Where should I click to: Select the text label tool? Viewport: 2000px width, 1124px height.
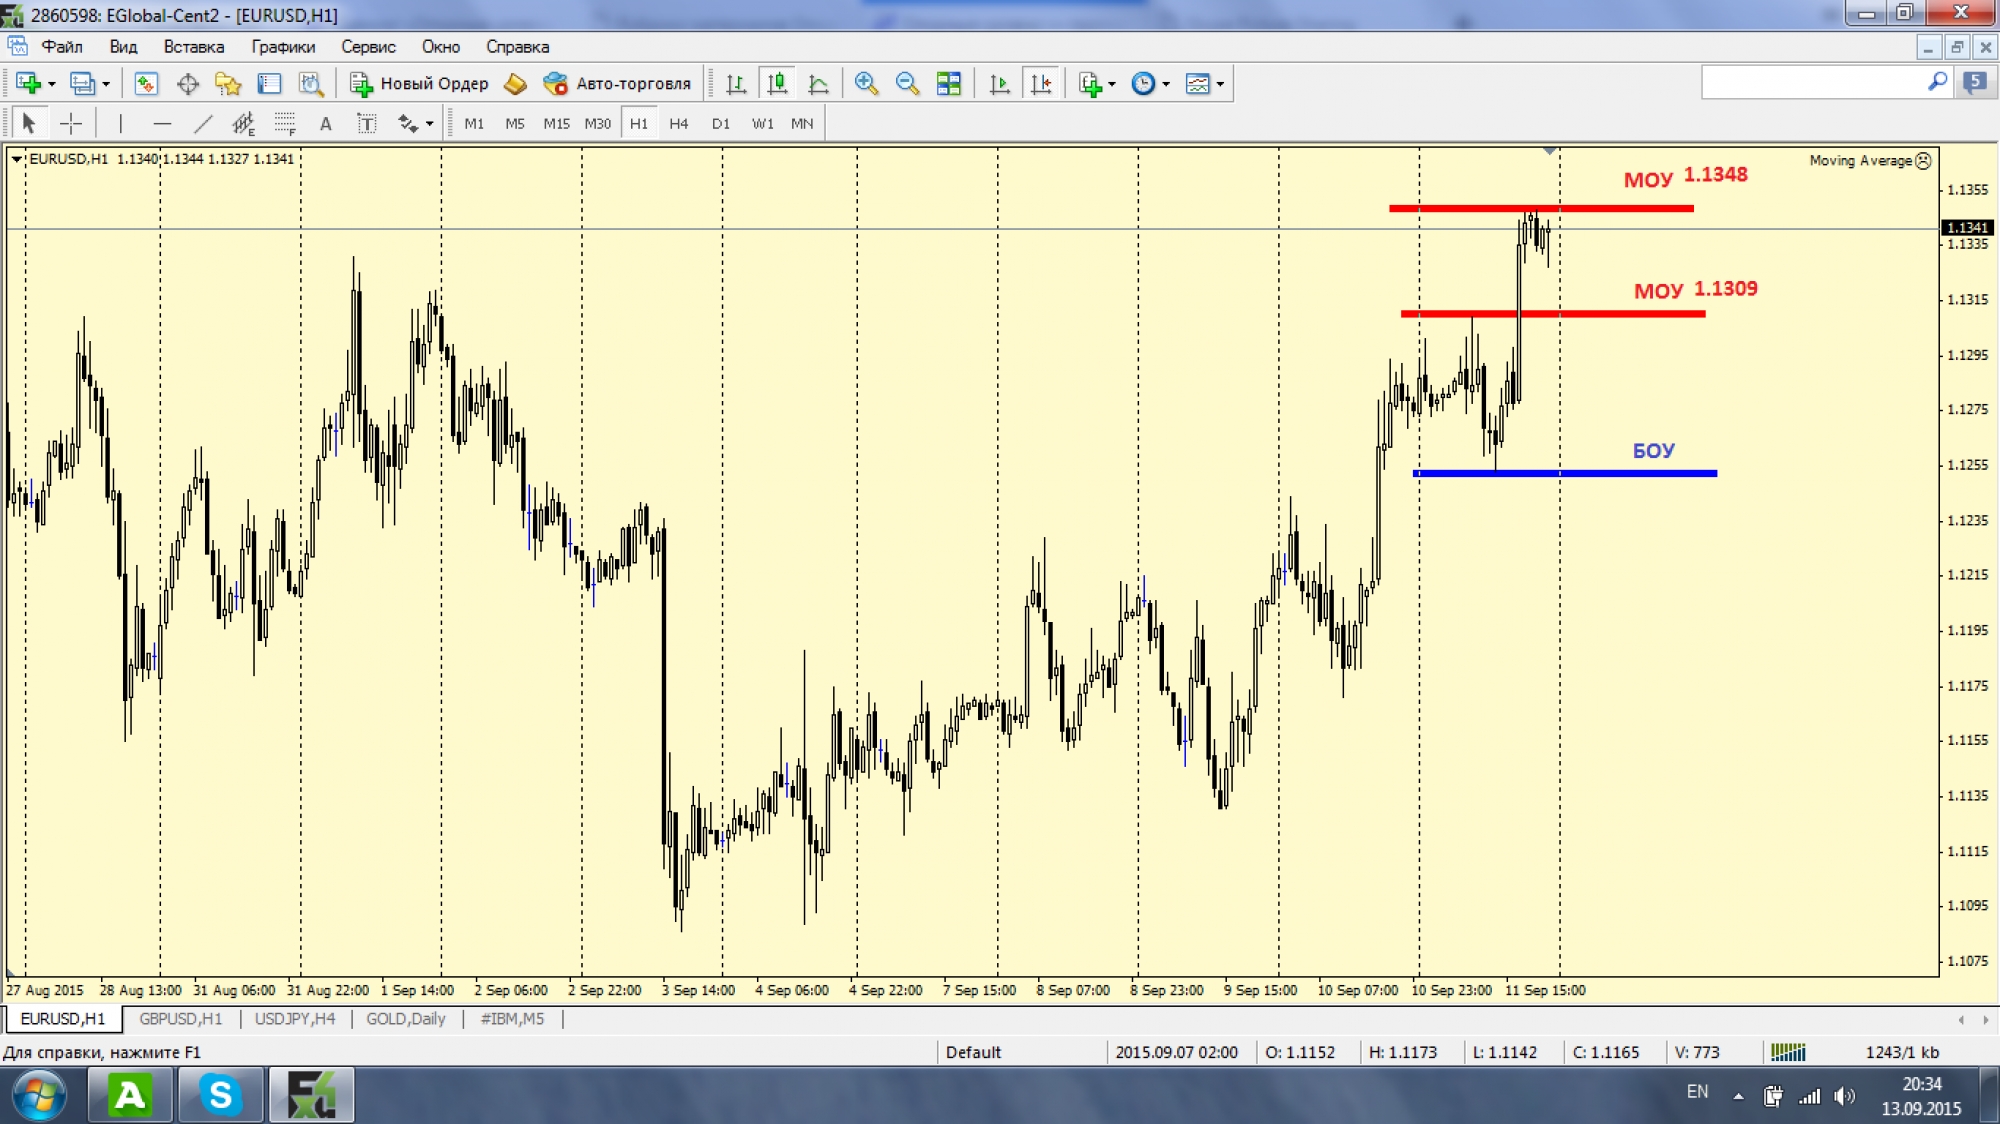(x=367, y=124)
